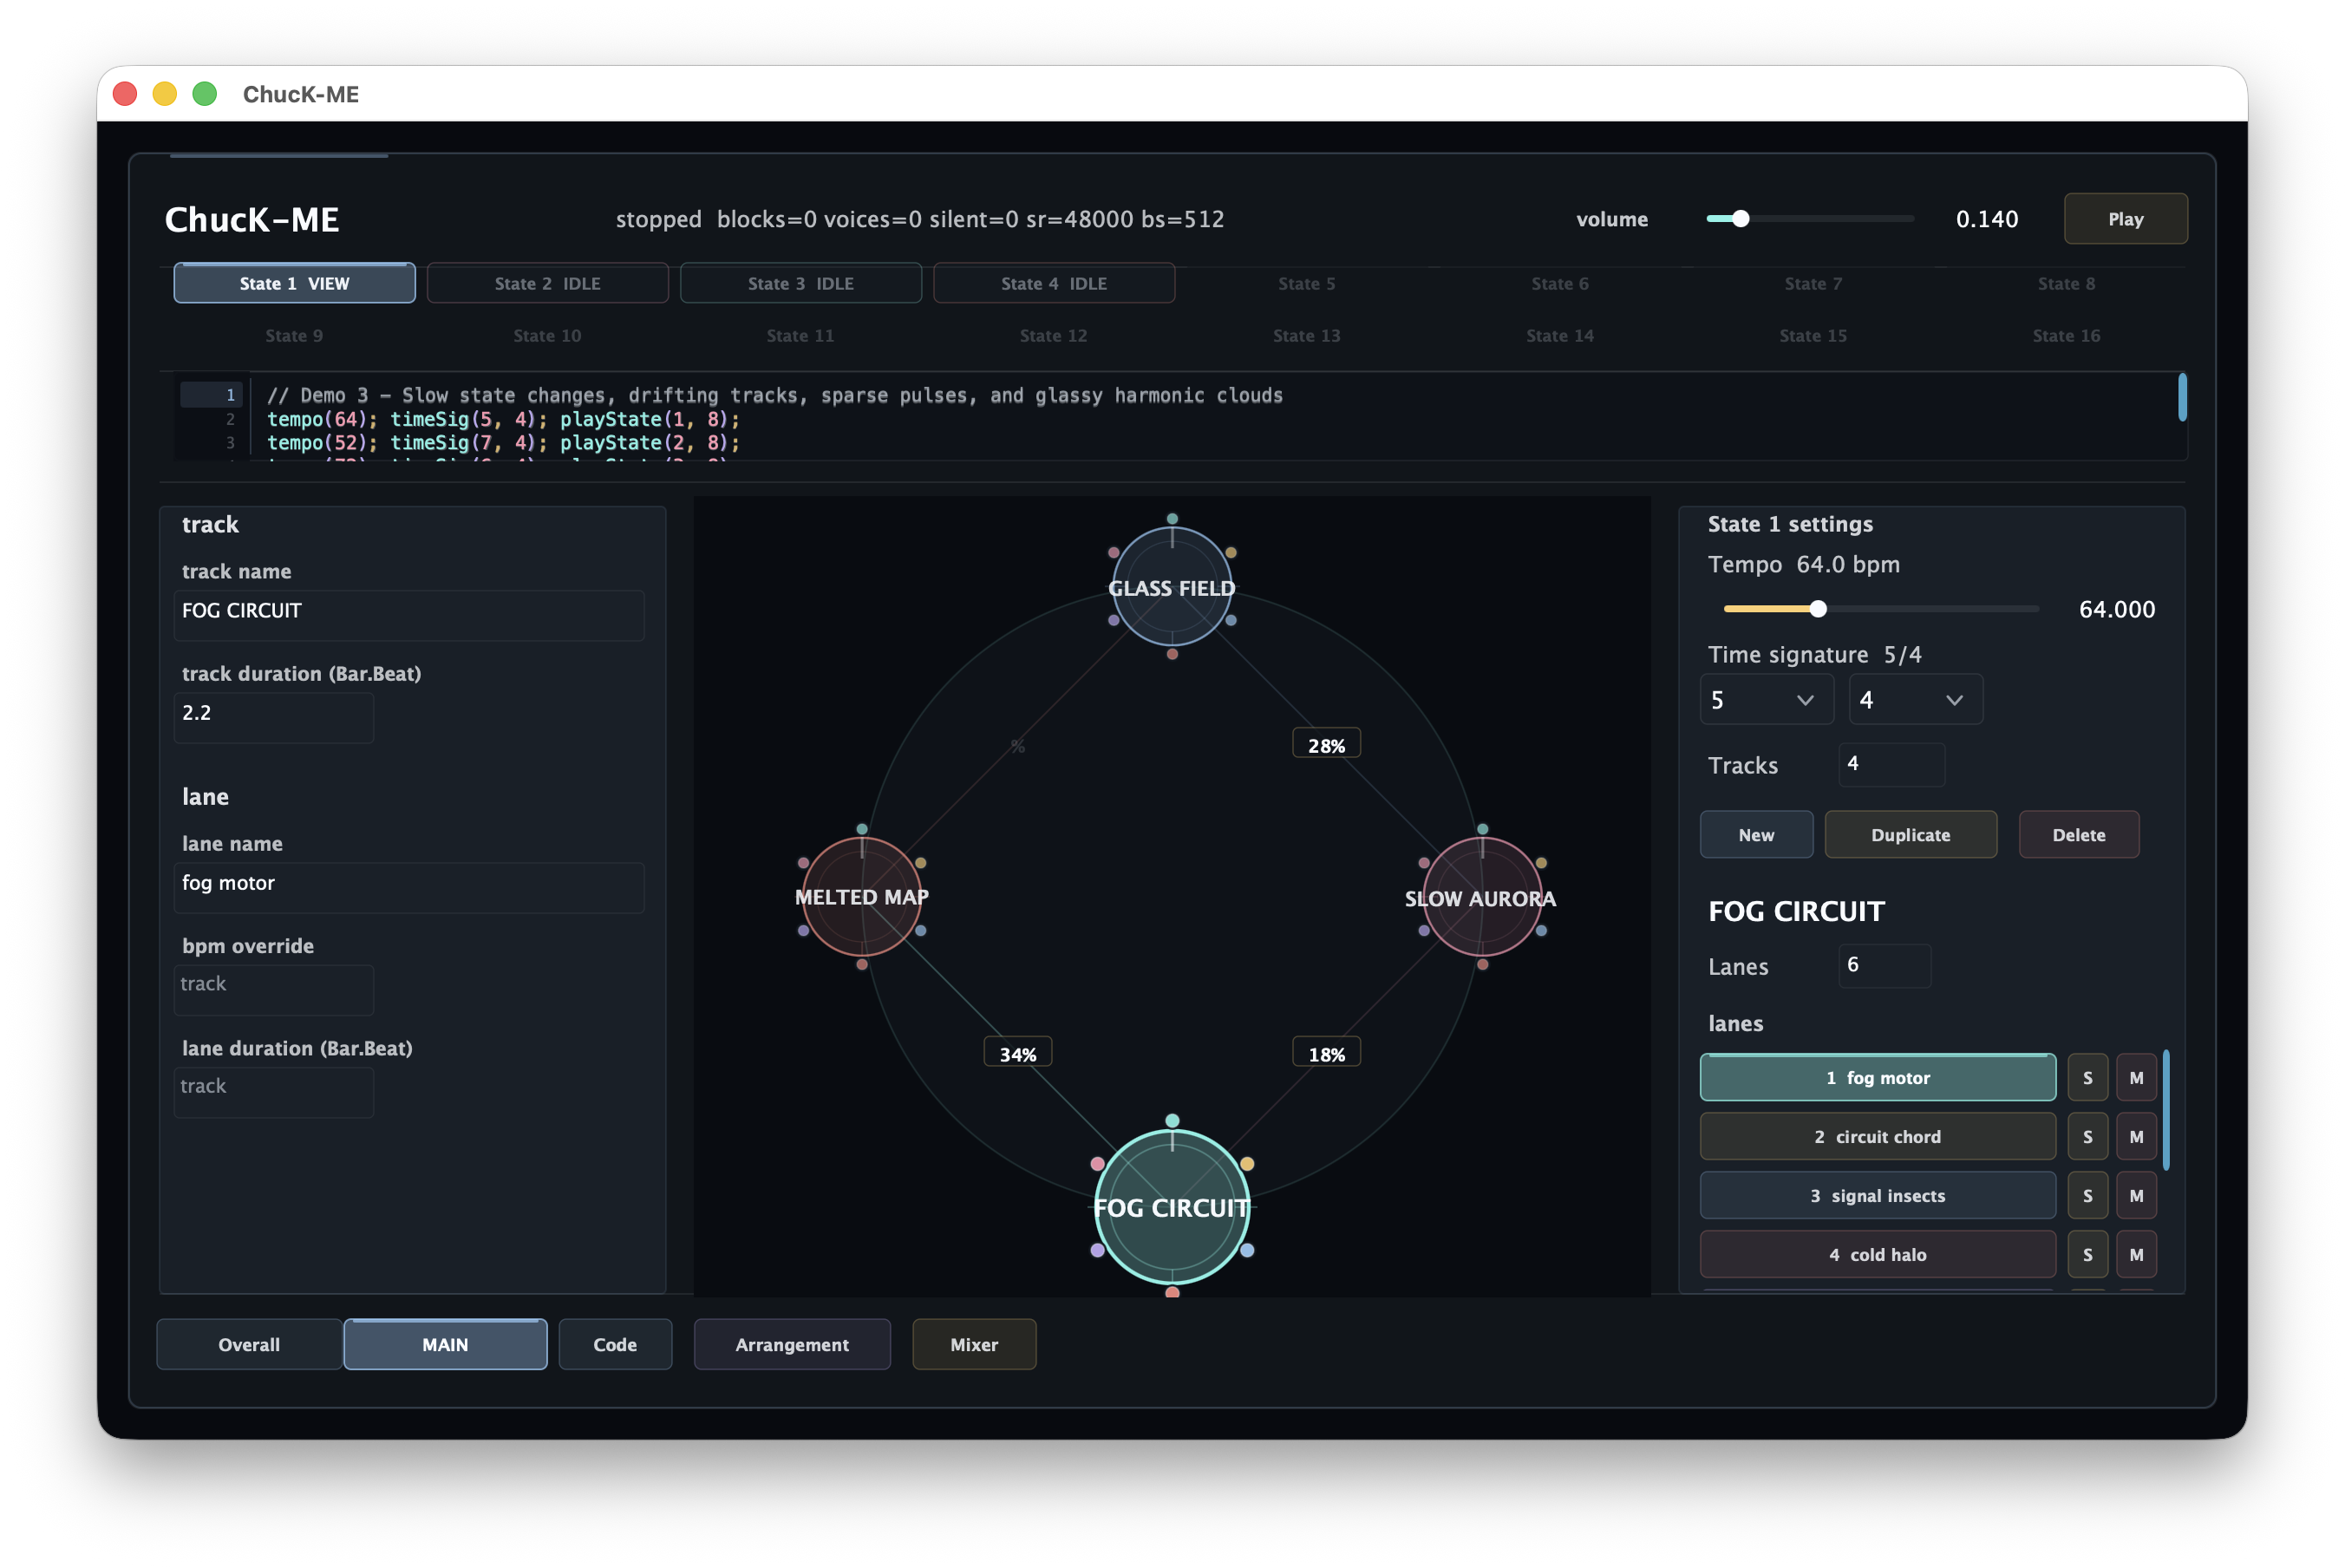The width and height of the screenshot is (2345, 1568).
Task: Select the State 9 slot
Action: (x=294, y=336)
